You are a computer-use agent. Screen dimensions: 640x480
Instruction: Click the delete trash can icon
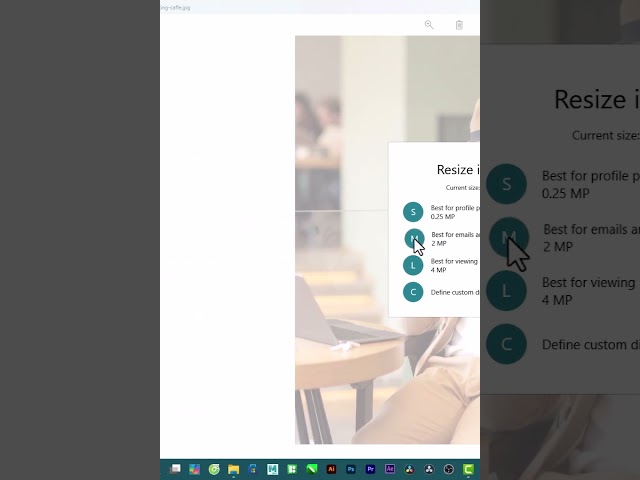pos(459,25)
